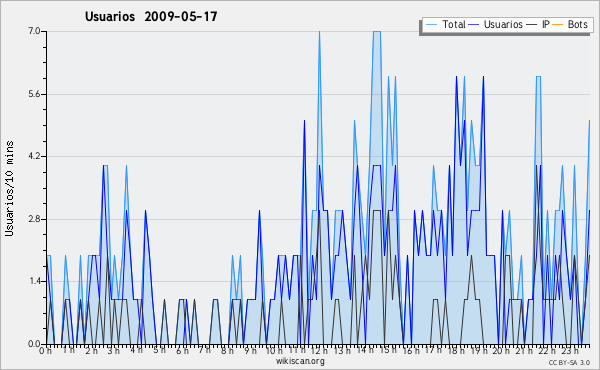Click the '12 h' x-axis label
The width and height of the screenshot is (600, 370).
pyautogui.click(x=319, y=351)
